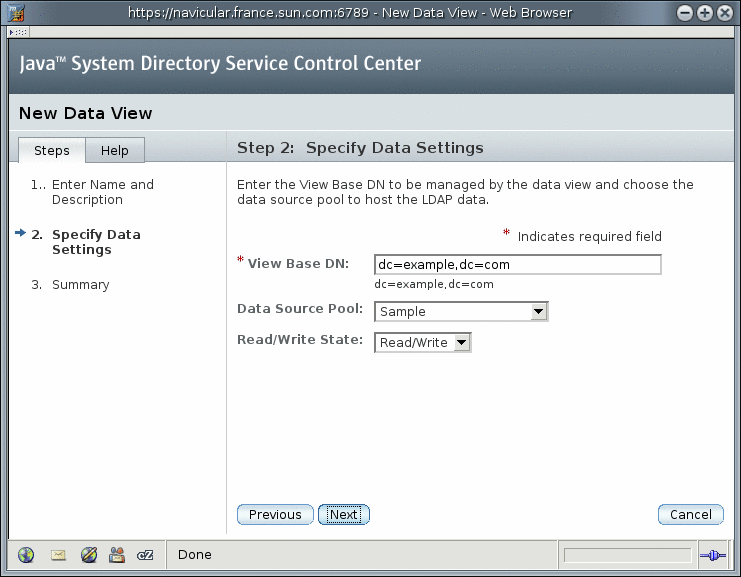
Task: Click the status bar progress meter
Action: 628,555
